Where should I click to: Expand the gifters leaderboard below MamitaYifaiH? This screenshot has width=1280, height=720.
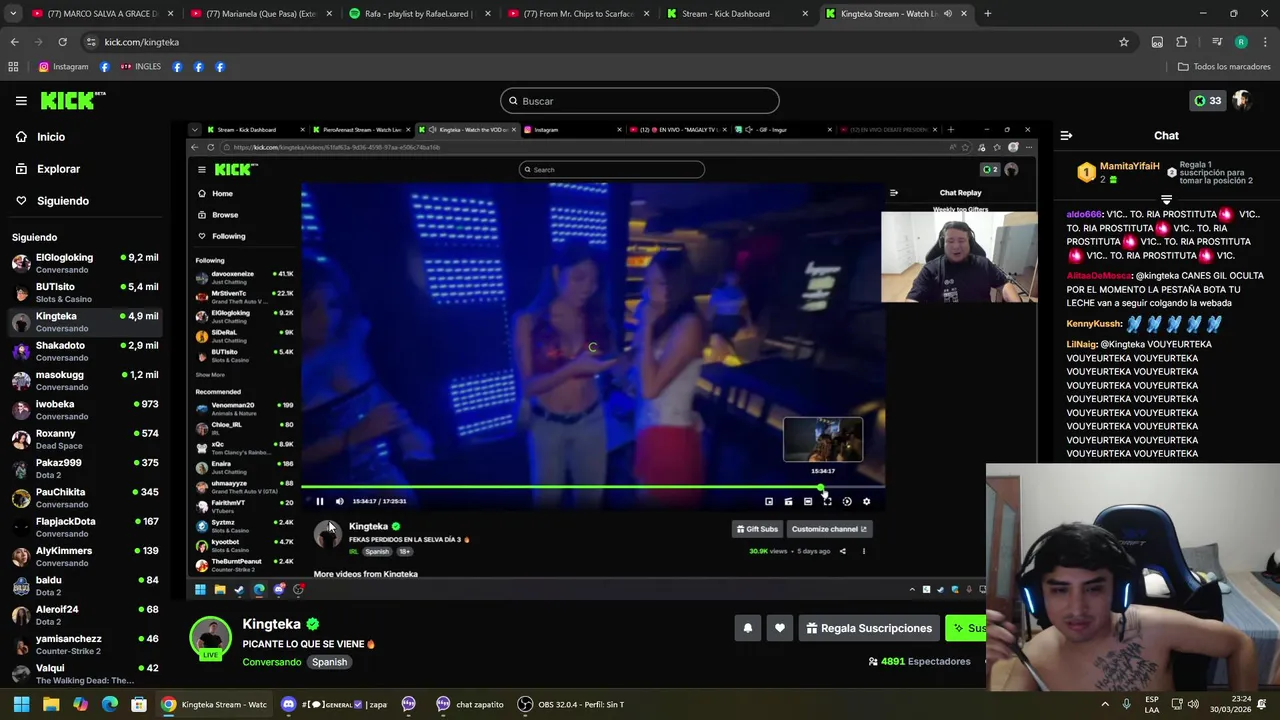pyautogui.click(x=1166, y=200)
